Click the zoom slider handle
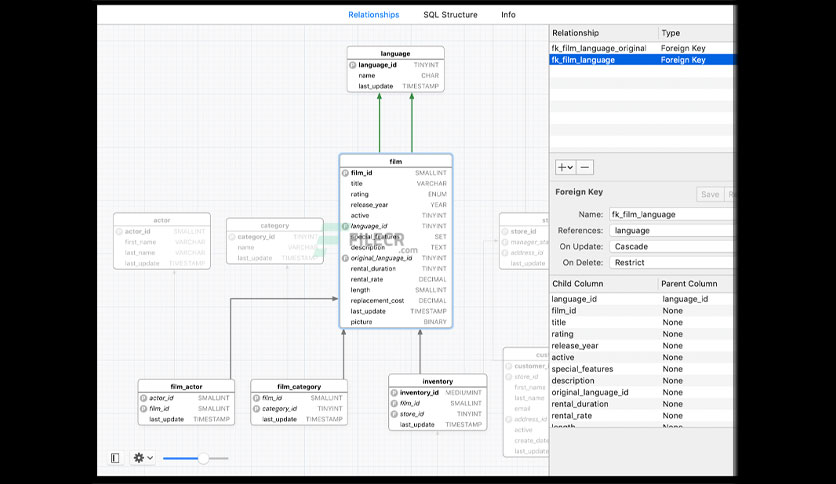The height and width of the screenshot is (484, 836). point(203,458)
